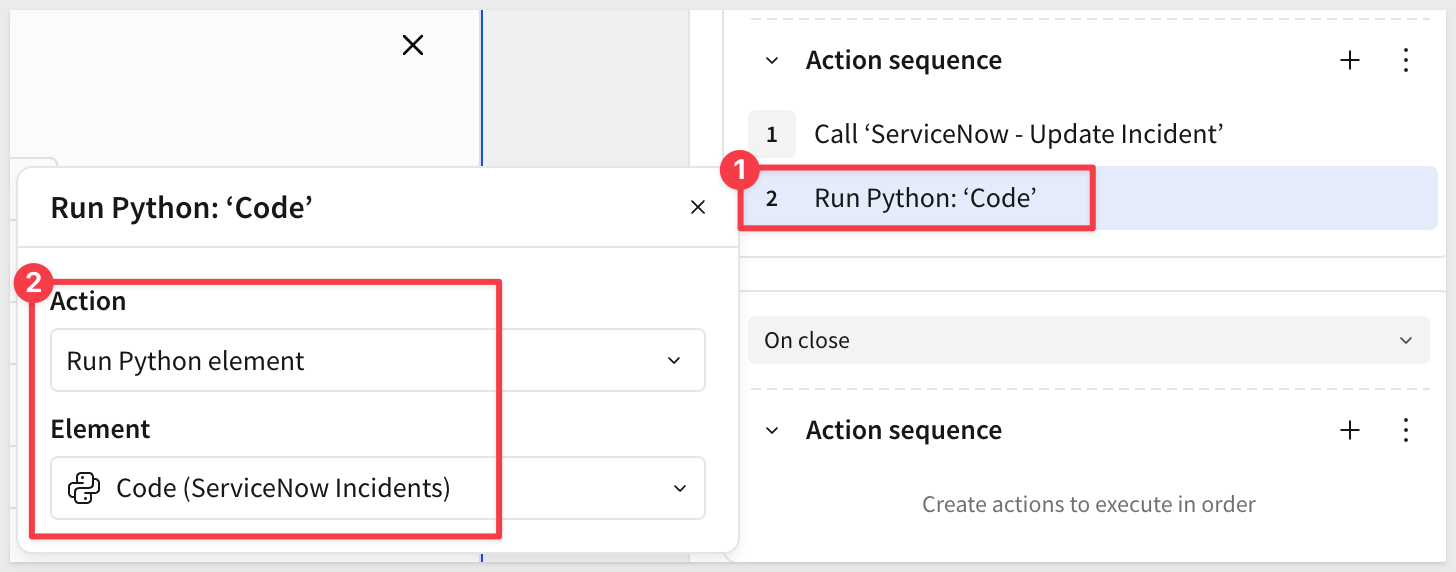Add action to the On close sequence
The height and width of the screenshot is (572, 1456).
pyautogui.click(x=1350, y=430)
